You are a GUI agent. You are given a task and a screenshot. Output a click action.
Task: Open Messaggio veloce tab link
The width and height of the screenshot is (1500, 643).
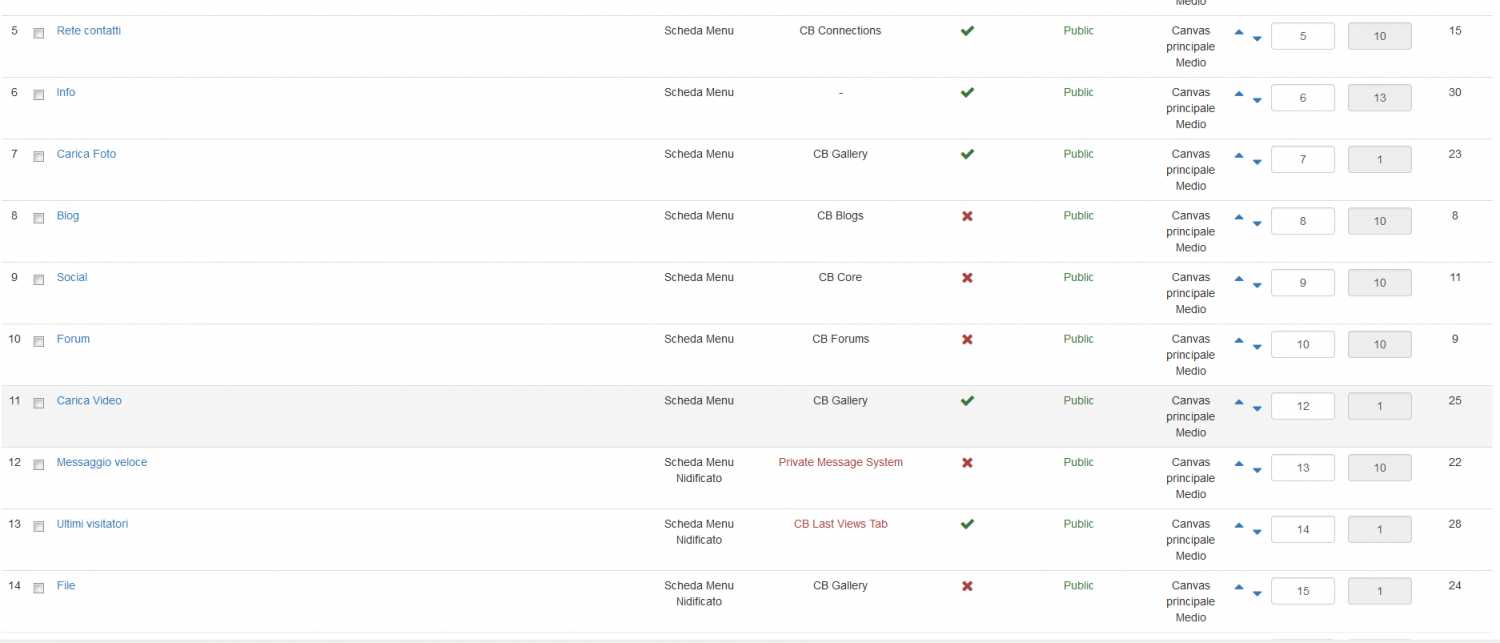coord(102,462)
